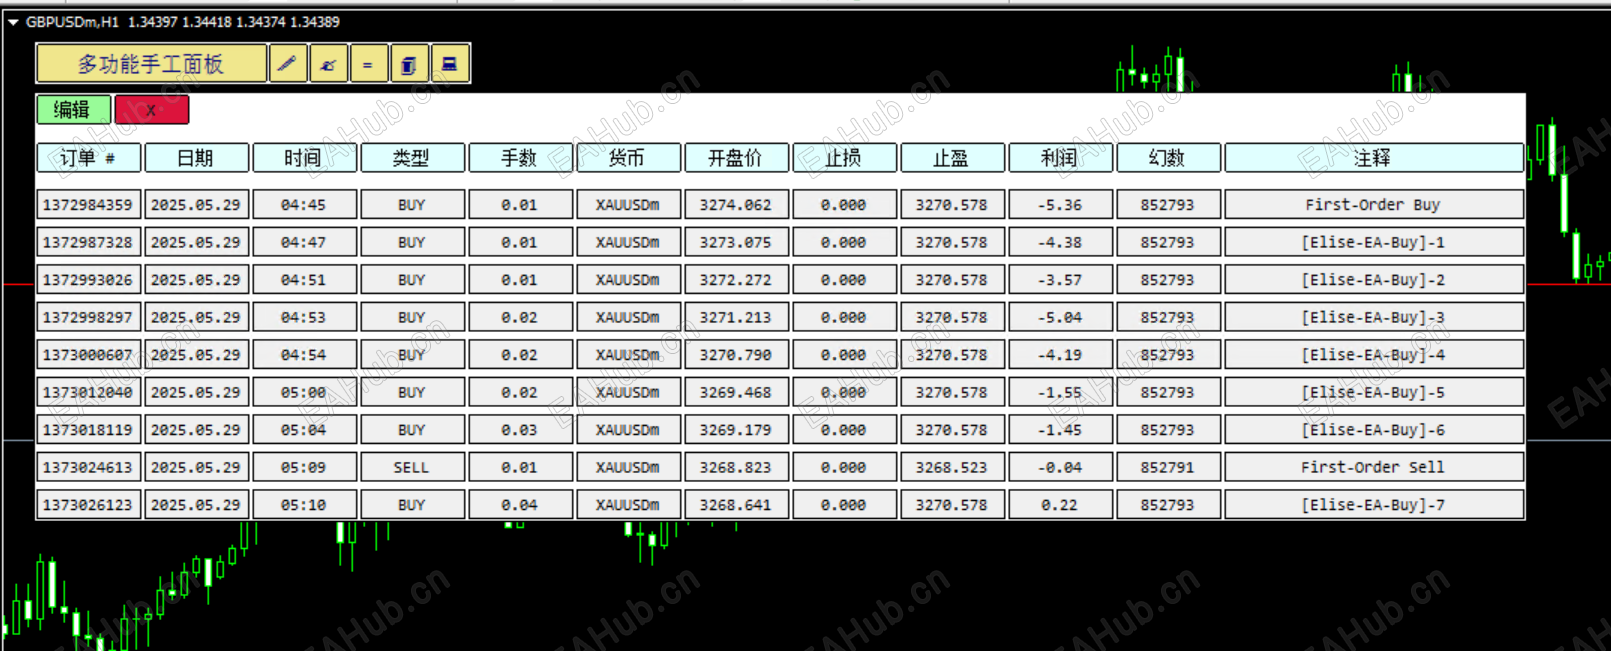Click the 类型 column header
This screenshot has width=1611, height=651.
point(412,158)
